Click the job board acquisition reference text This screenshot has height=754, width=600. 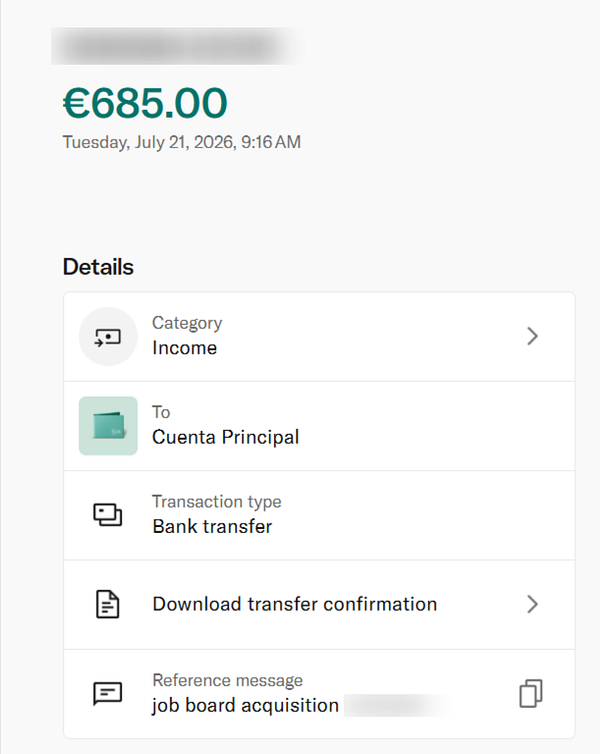[x=245, y=705]
